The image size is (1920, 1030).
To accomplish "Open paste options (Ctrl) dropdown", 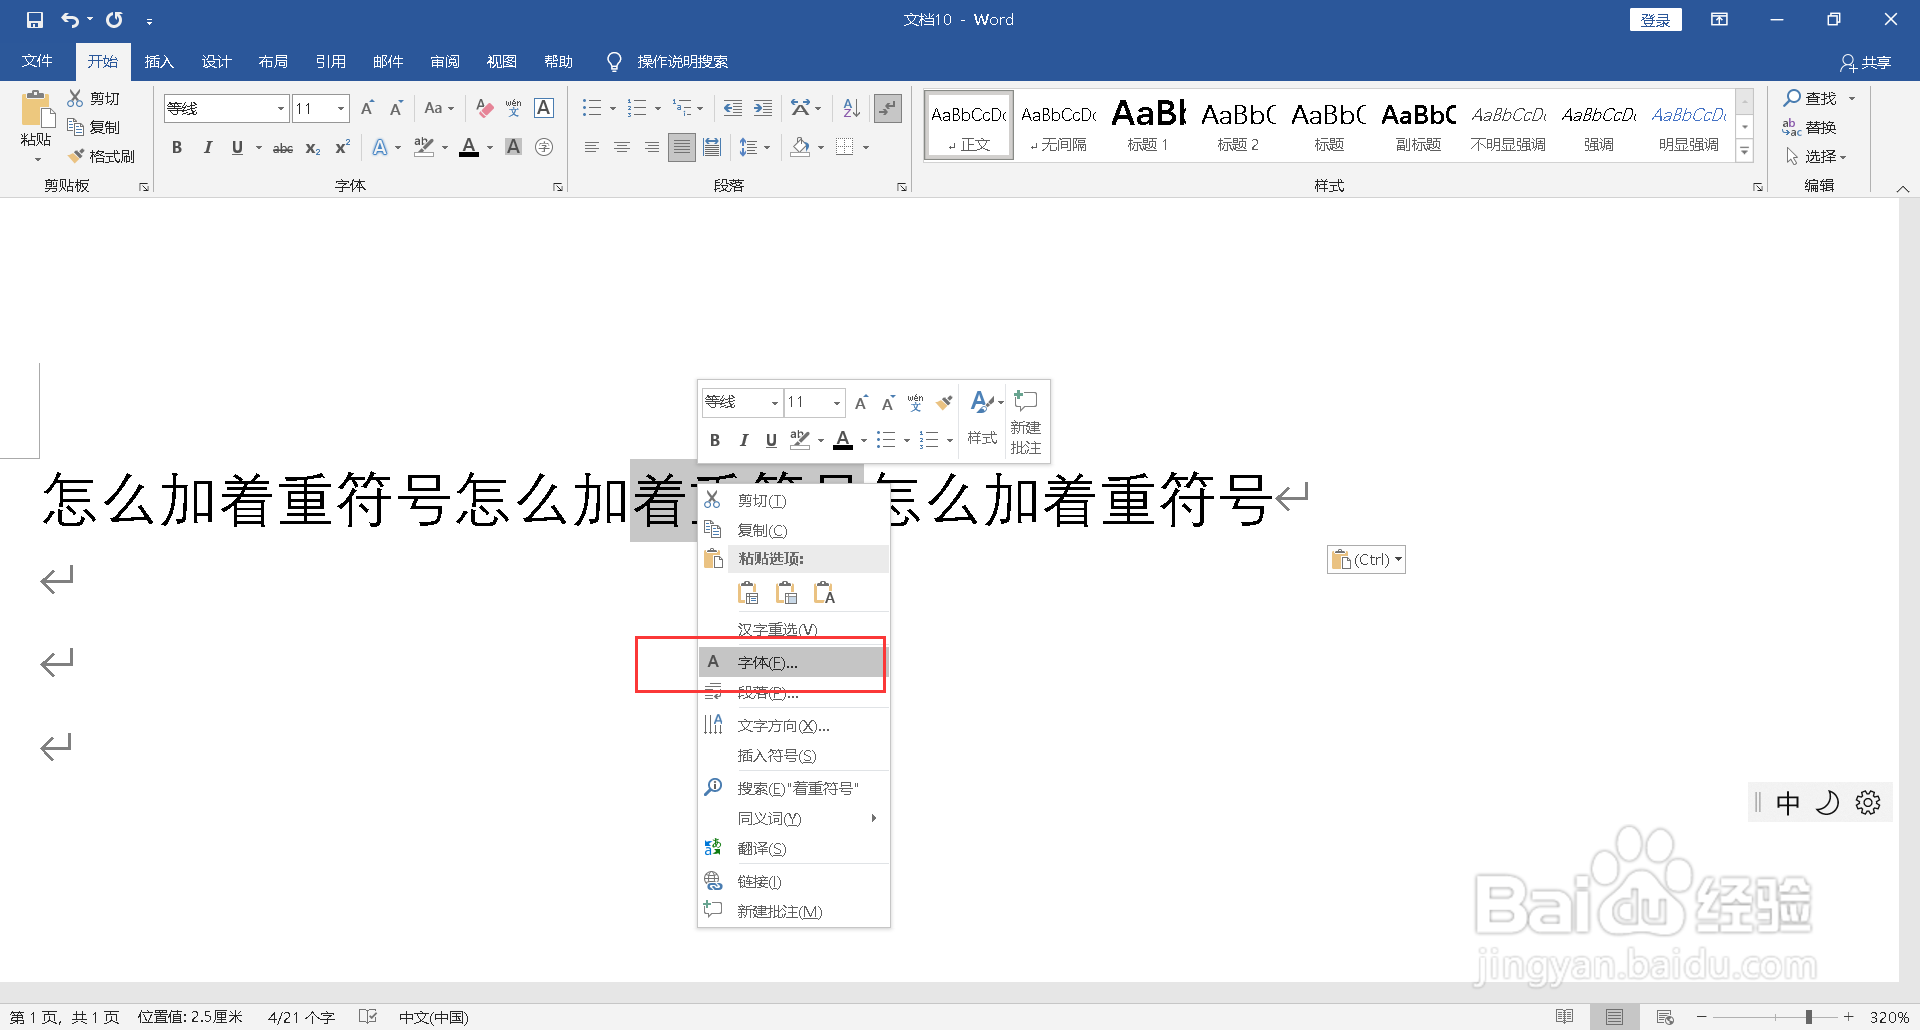I will pyautogui.click(x=1366, y=560).
